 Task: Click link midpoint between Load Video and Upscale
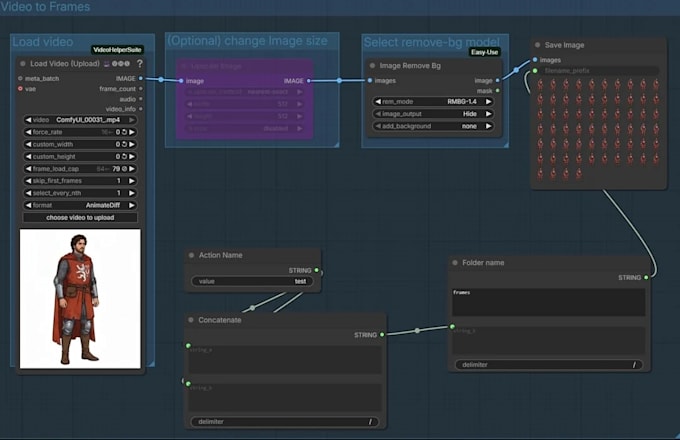click(x=161, y=80)
